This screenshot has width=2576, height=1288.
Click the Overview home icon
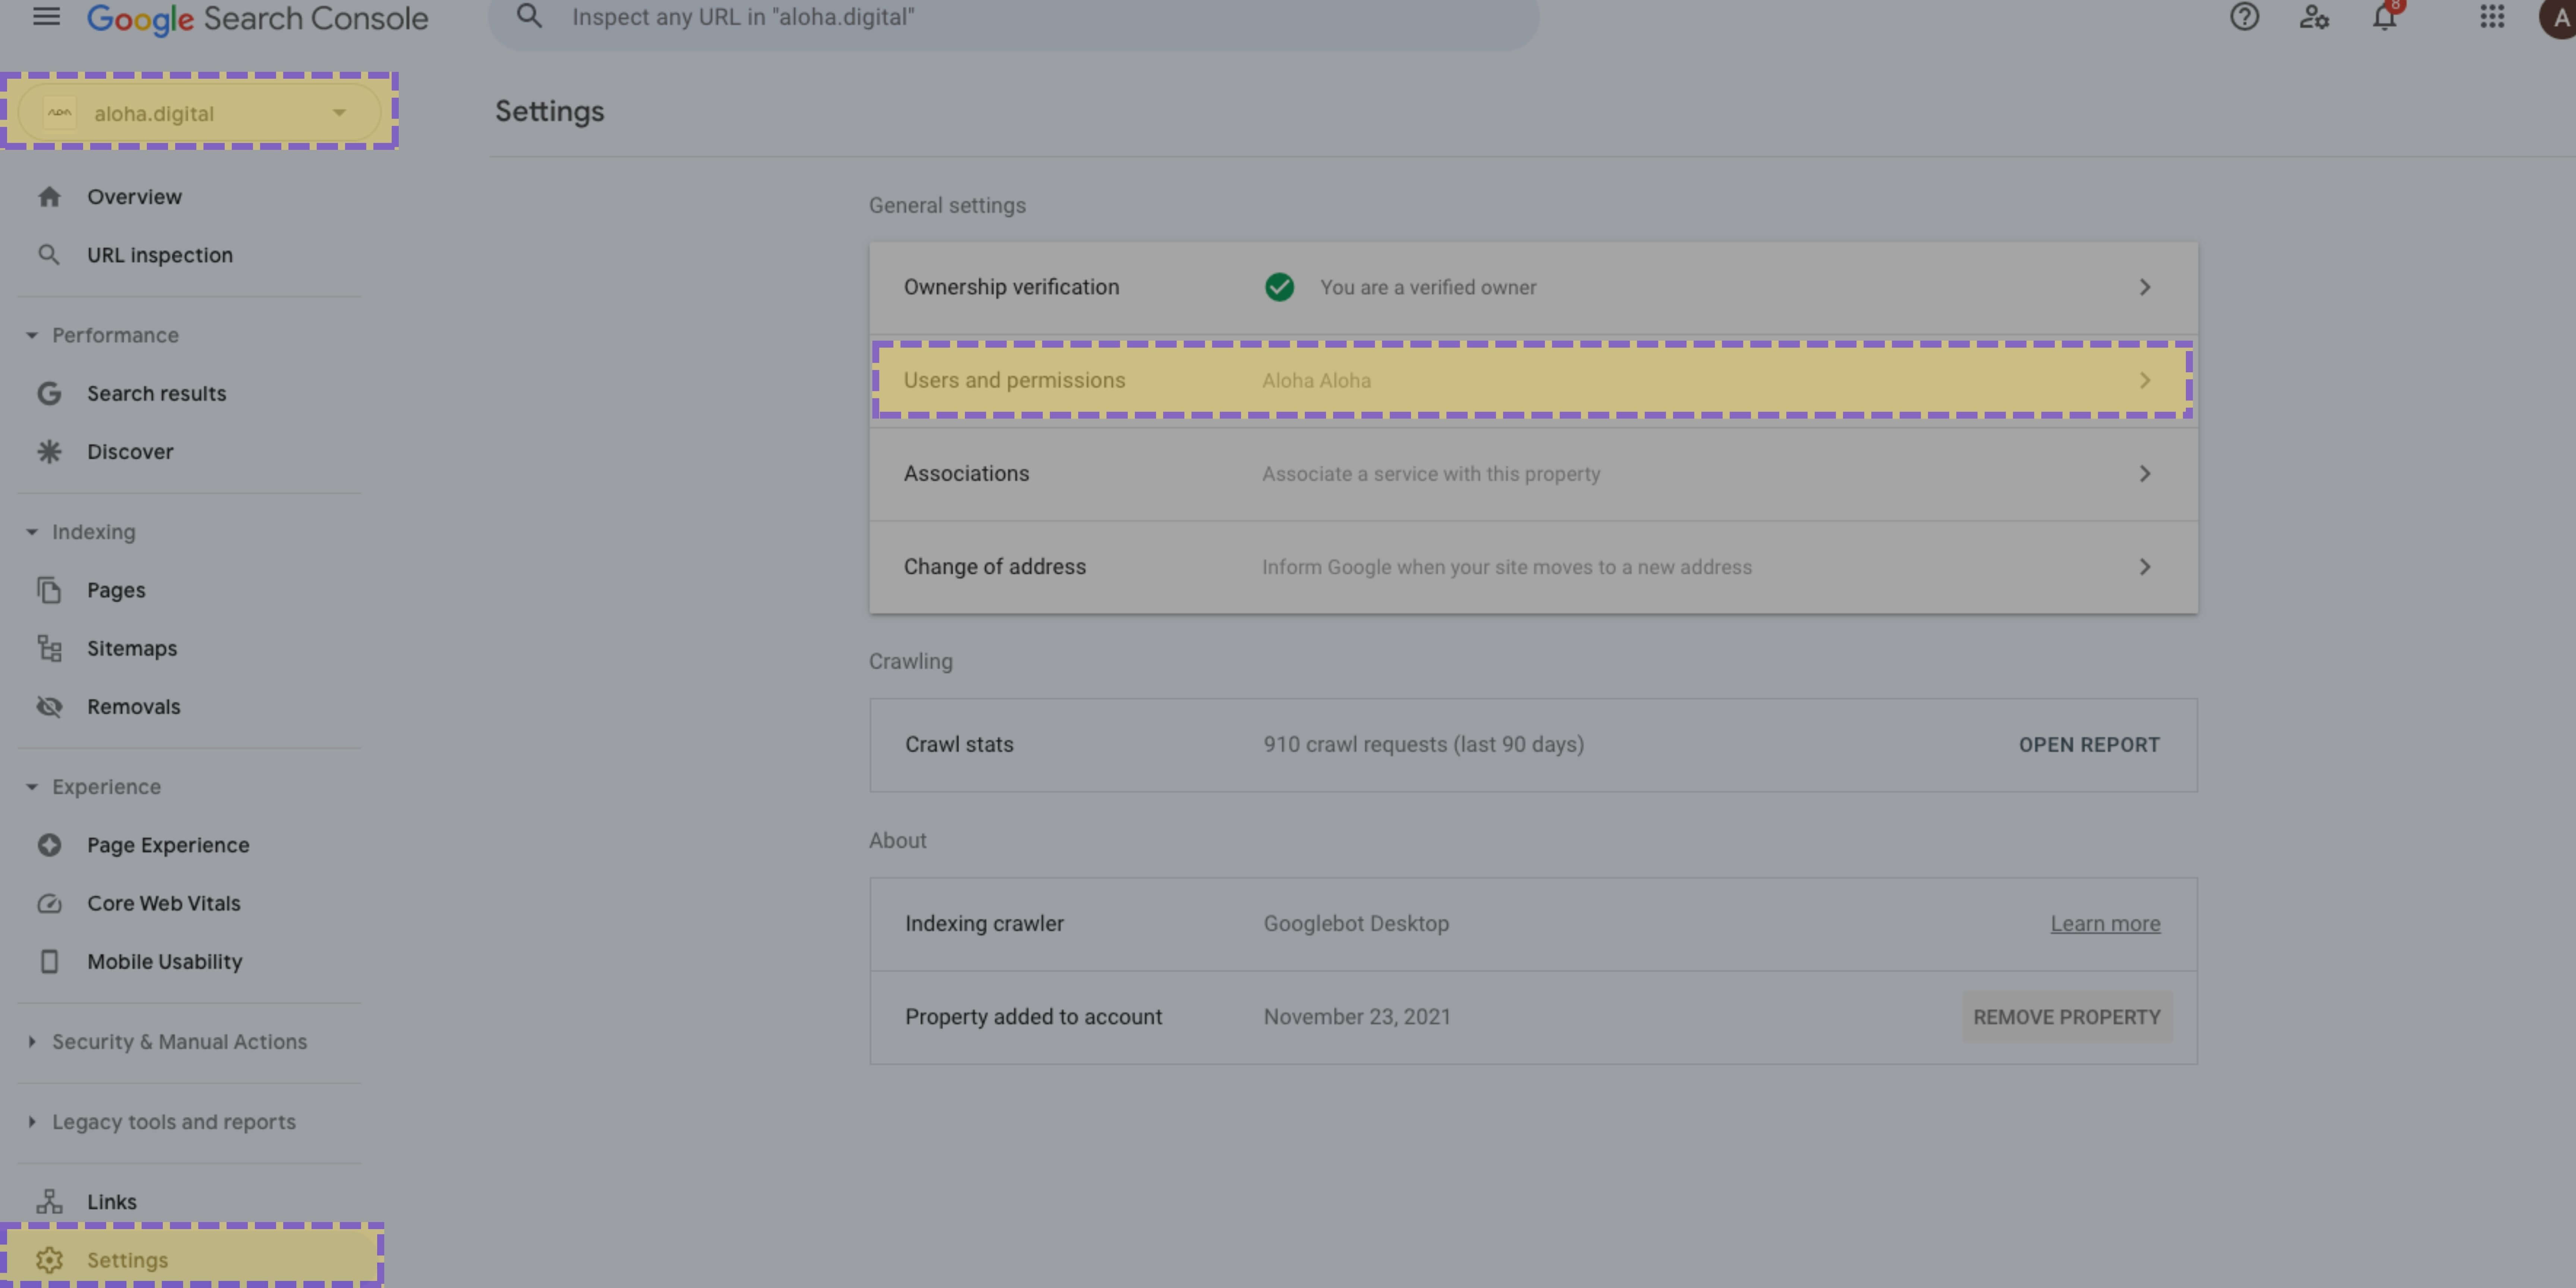pyautogui.click(x=49, y=197)
